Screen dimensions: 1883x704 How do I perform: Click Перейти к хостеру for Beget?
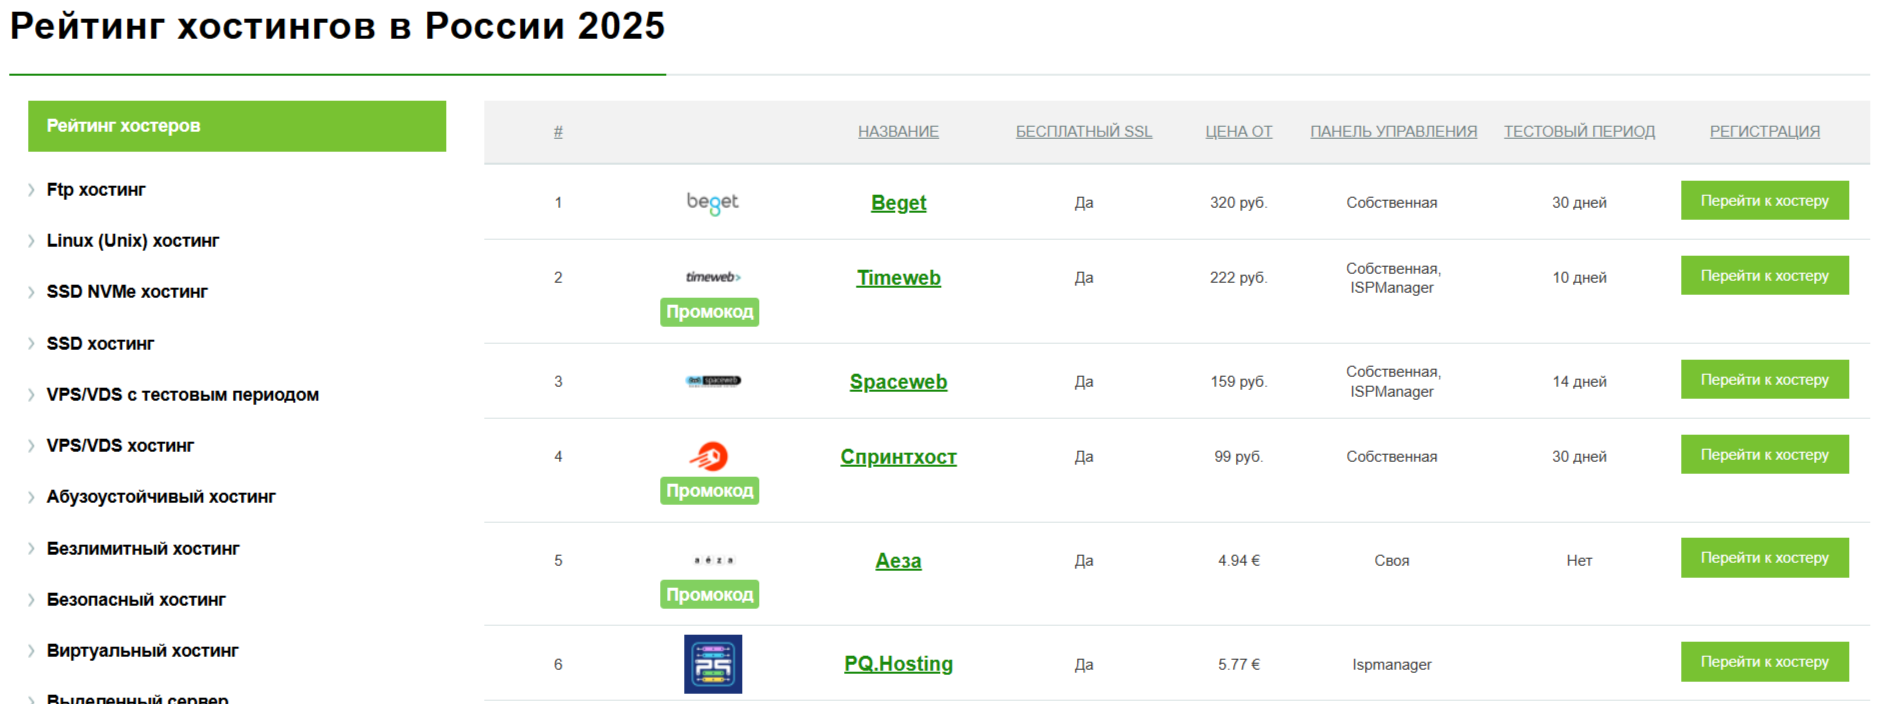pos(1765,200)
